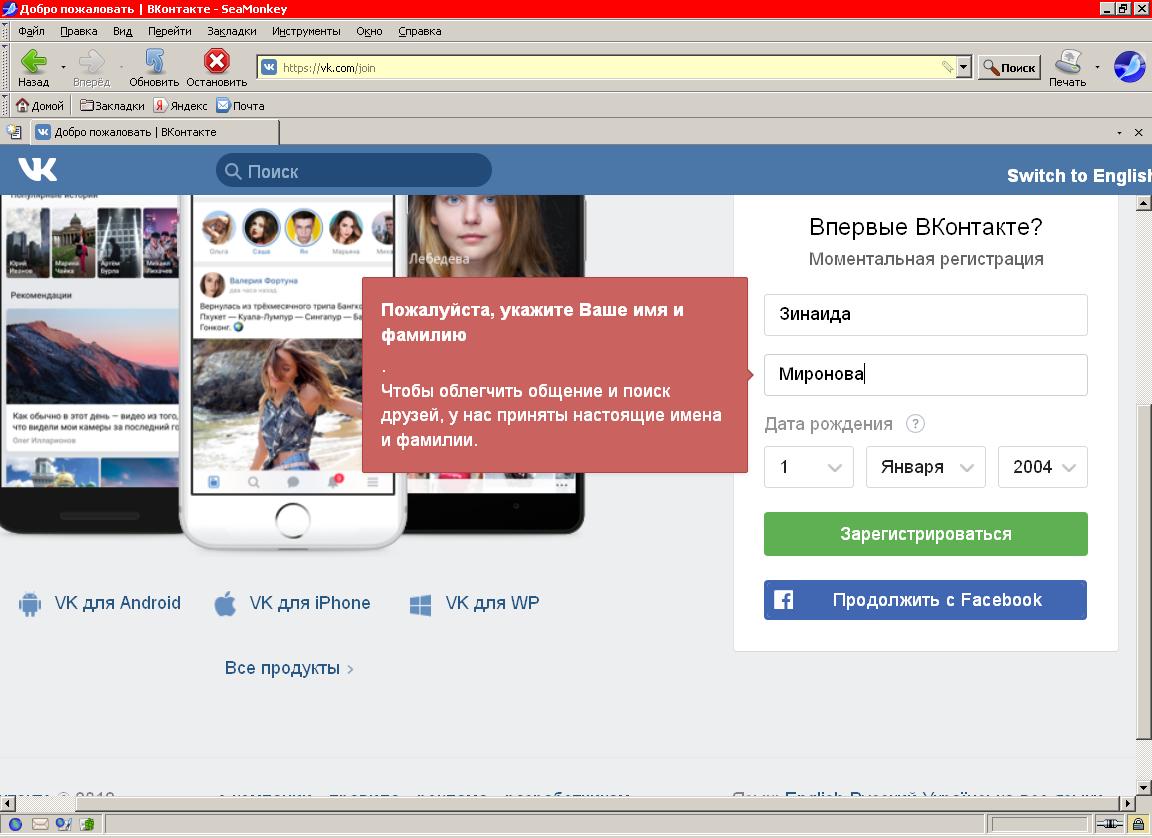Reload page with Обновить button
This screenshot has width=1152, height=838.
point(154,68)
